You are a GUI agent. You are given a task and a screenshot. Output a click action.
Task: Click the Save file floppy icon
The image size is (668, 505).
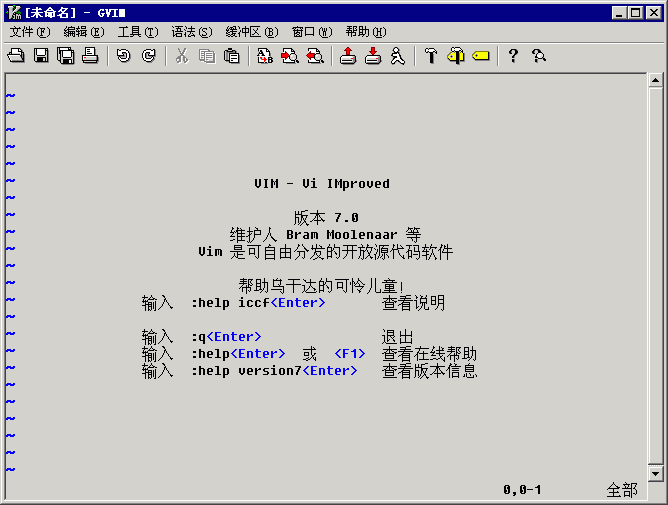coord(41,56)
